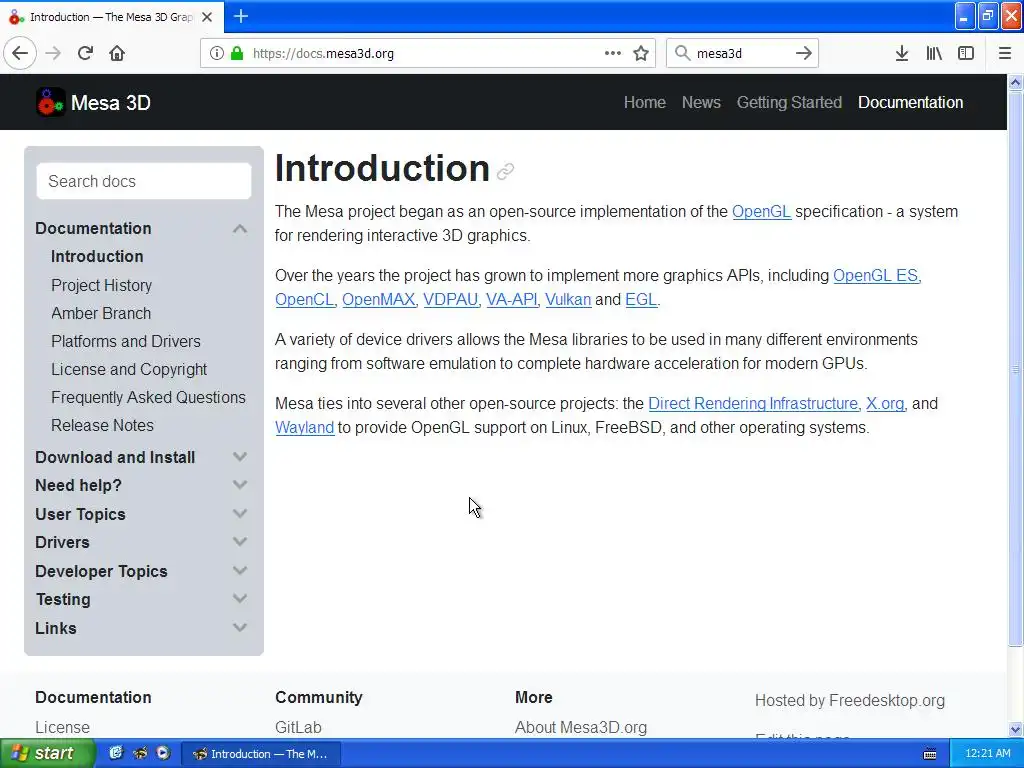
Task: Show site information icon in address bar
Action: coord(217,54)
